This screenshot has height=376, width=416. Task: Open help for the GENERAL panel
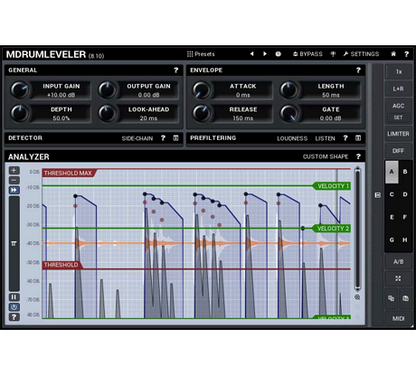point(176,70)
